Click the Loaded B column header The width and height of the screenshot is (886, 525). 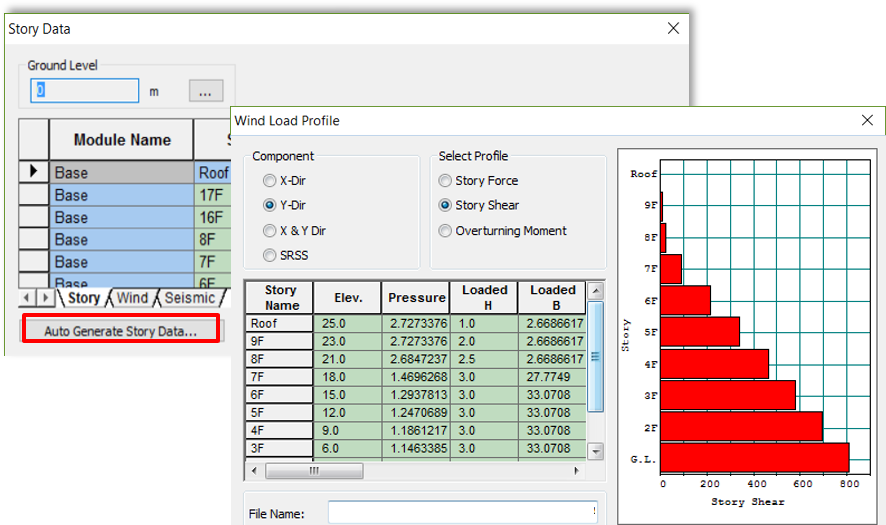pos(552,297)
